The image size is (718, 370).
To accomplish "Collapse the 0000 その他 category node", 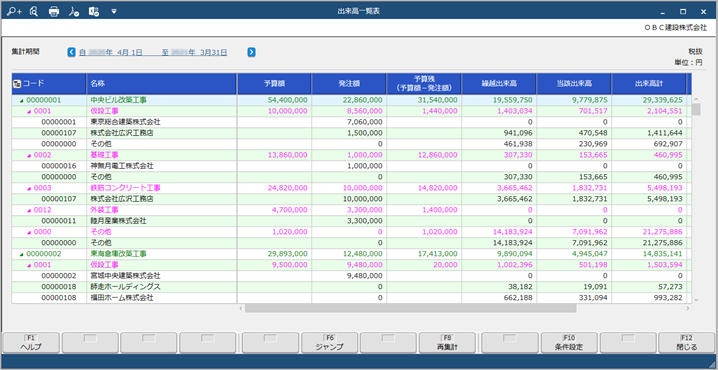I will [30, 232].
